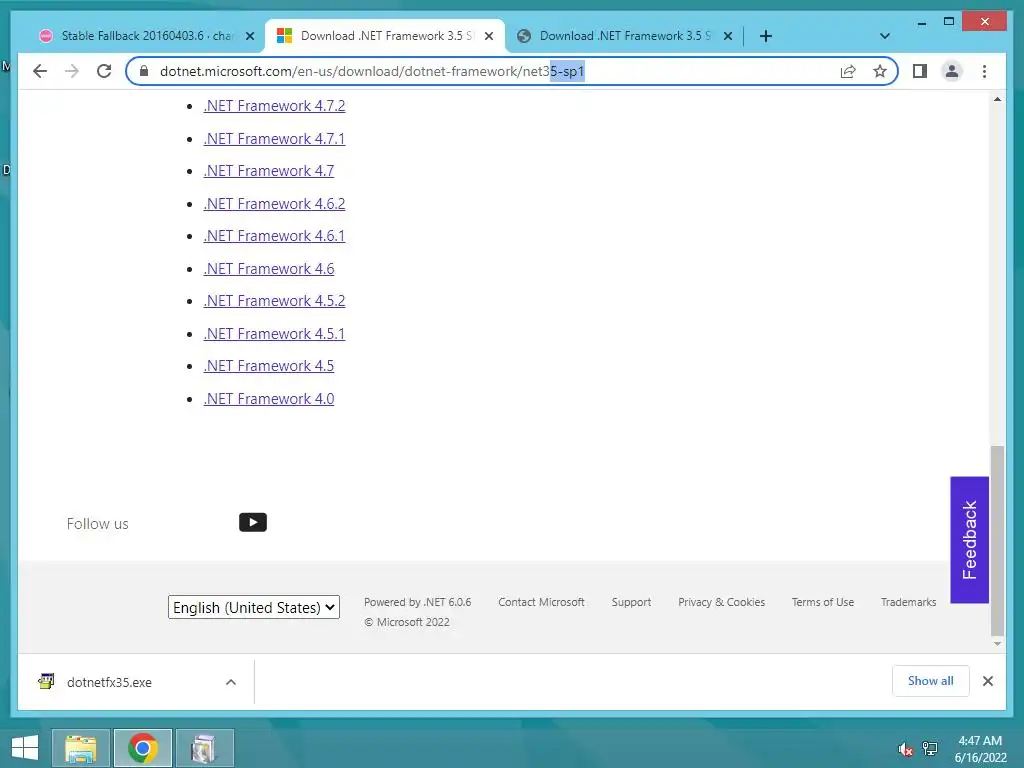Click the purple Feedback button

(x=969, y=539)
